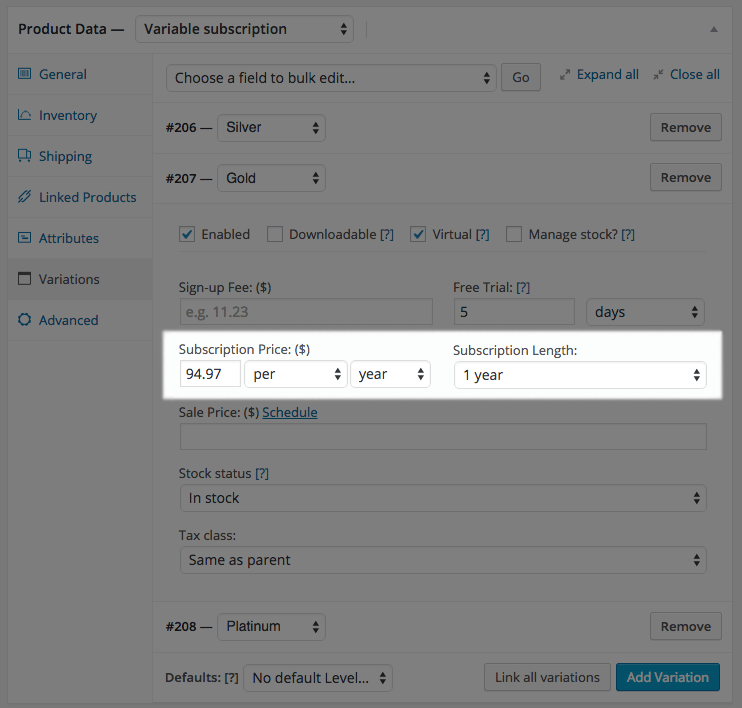Open the sale price Schedule link
Viewport: 742px width, 708px height.
[290, 412]
